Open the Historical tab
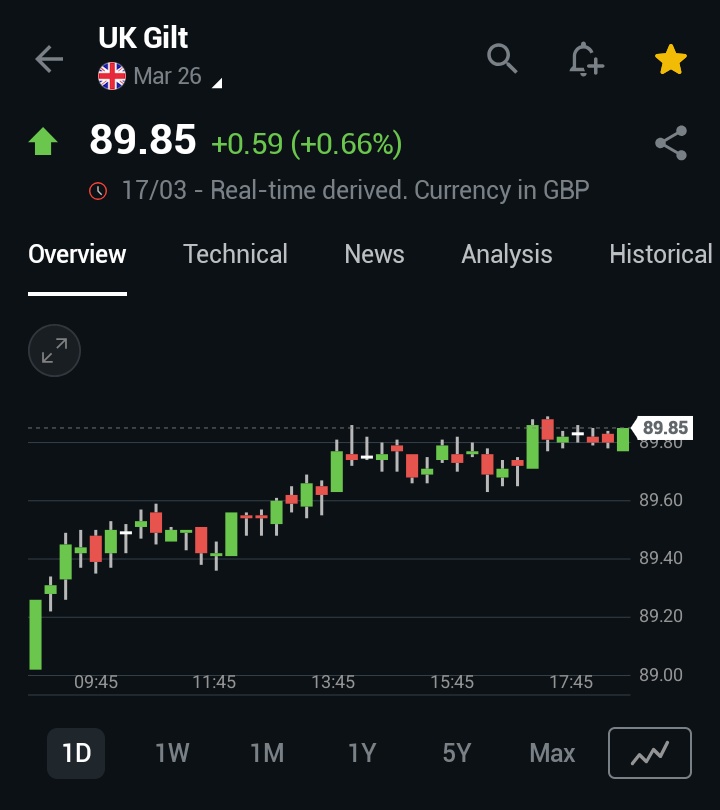720x810 pixels. pyautogui.click(x=661, y=254)
